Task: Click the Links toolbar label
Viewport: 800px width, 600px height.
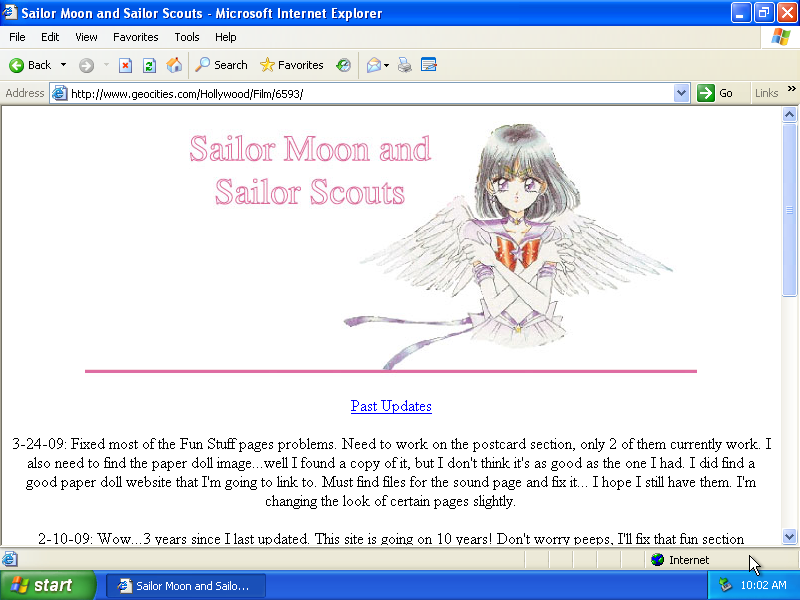Action: (766, 93)
